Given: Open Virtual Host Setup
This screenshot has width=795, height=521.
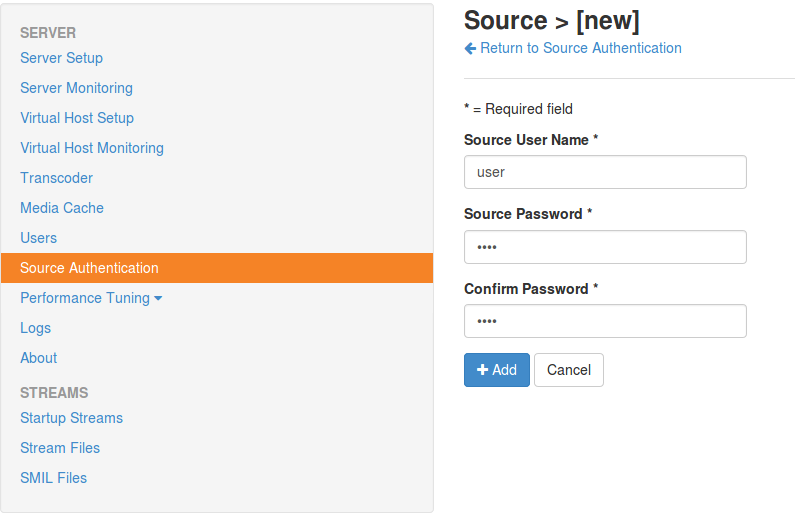Looking at the screenshot, I should [x=77, y=118].
